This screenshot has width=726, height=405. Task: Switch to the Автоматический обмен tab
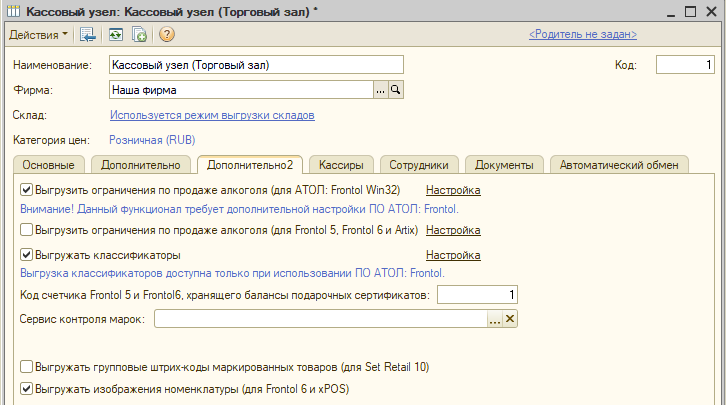(619, 165)
